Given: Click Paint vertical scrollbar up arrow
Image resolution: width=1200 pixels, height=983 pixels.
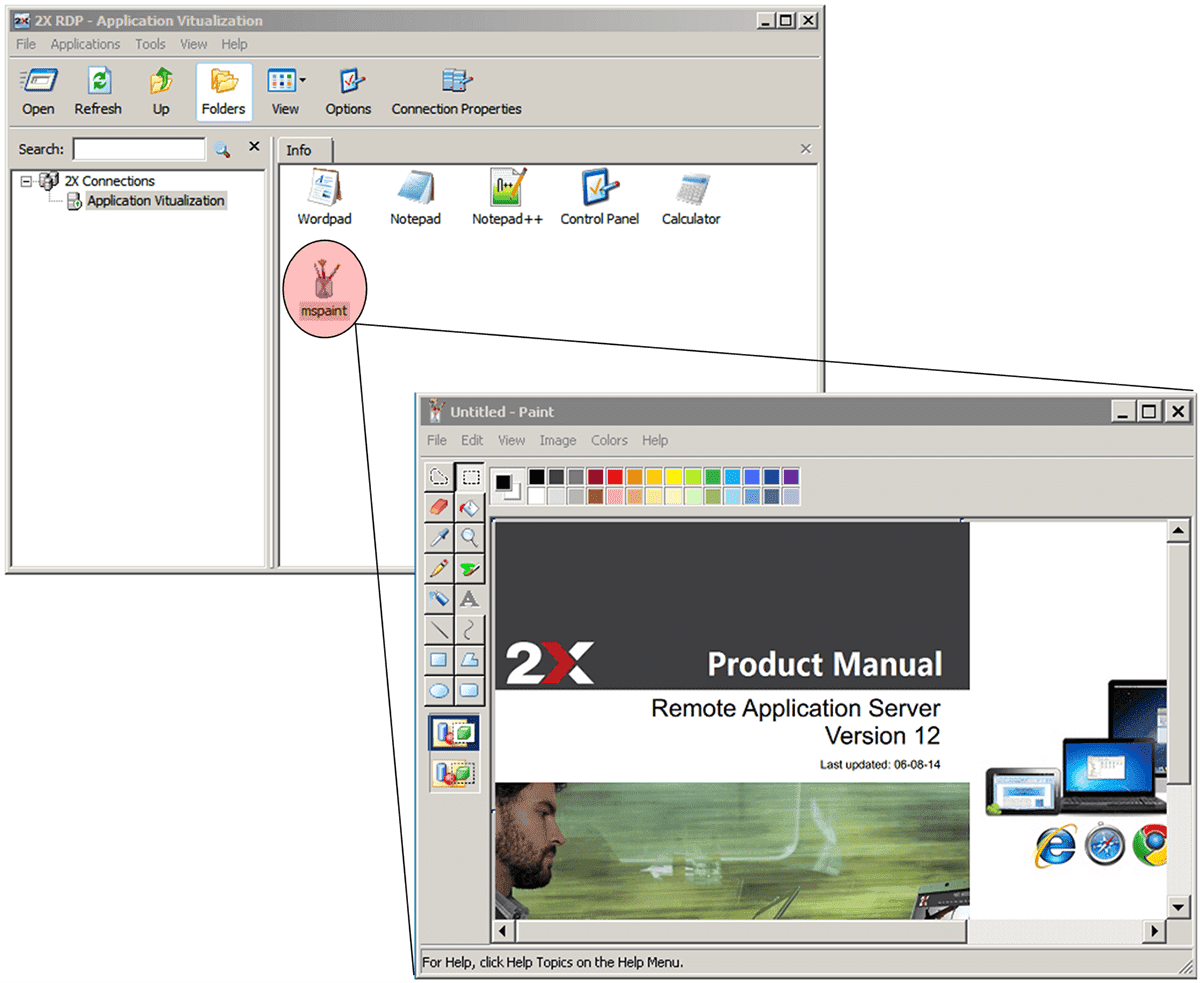Looking at the screenshot, I should 1178,533.
